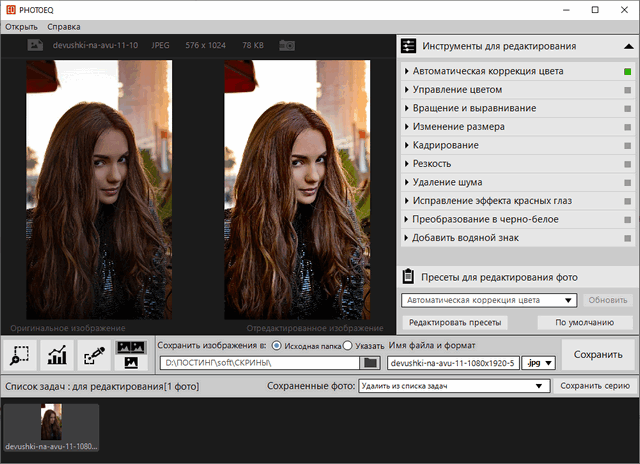Image resolution: width=640 pixels, height=464 pixels.
Task: Select the devushki-na-avu thumbnail in the task list
Action: click(x=51, y=423)
